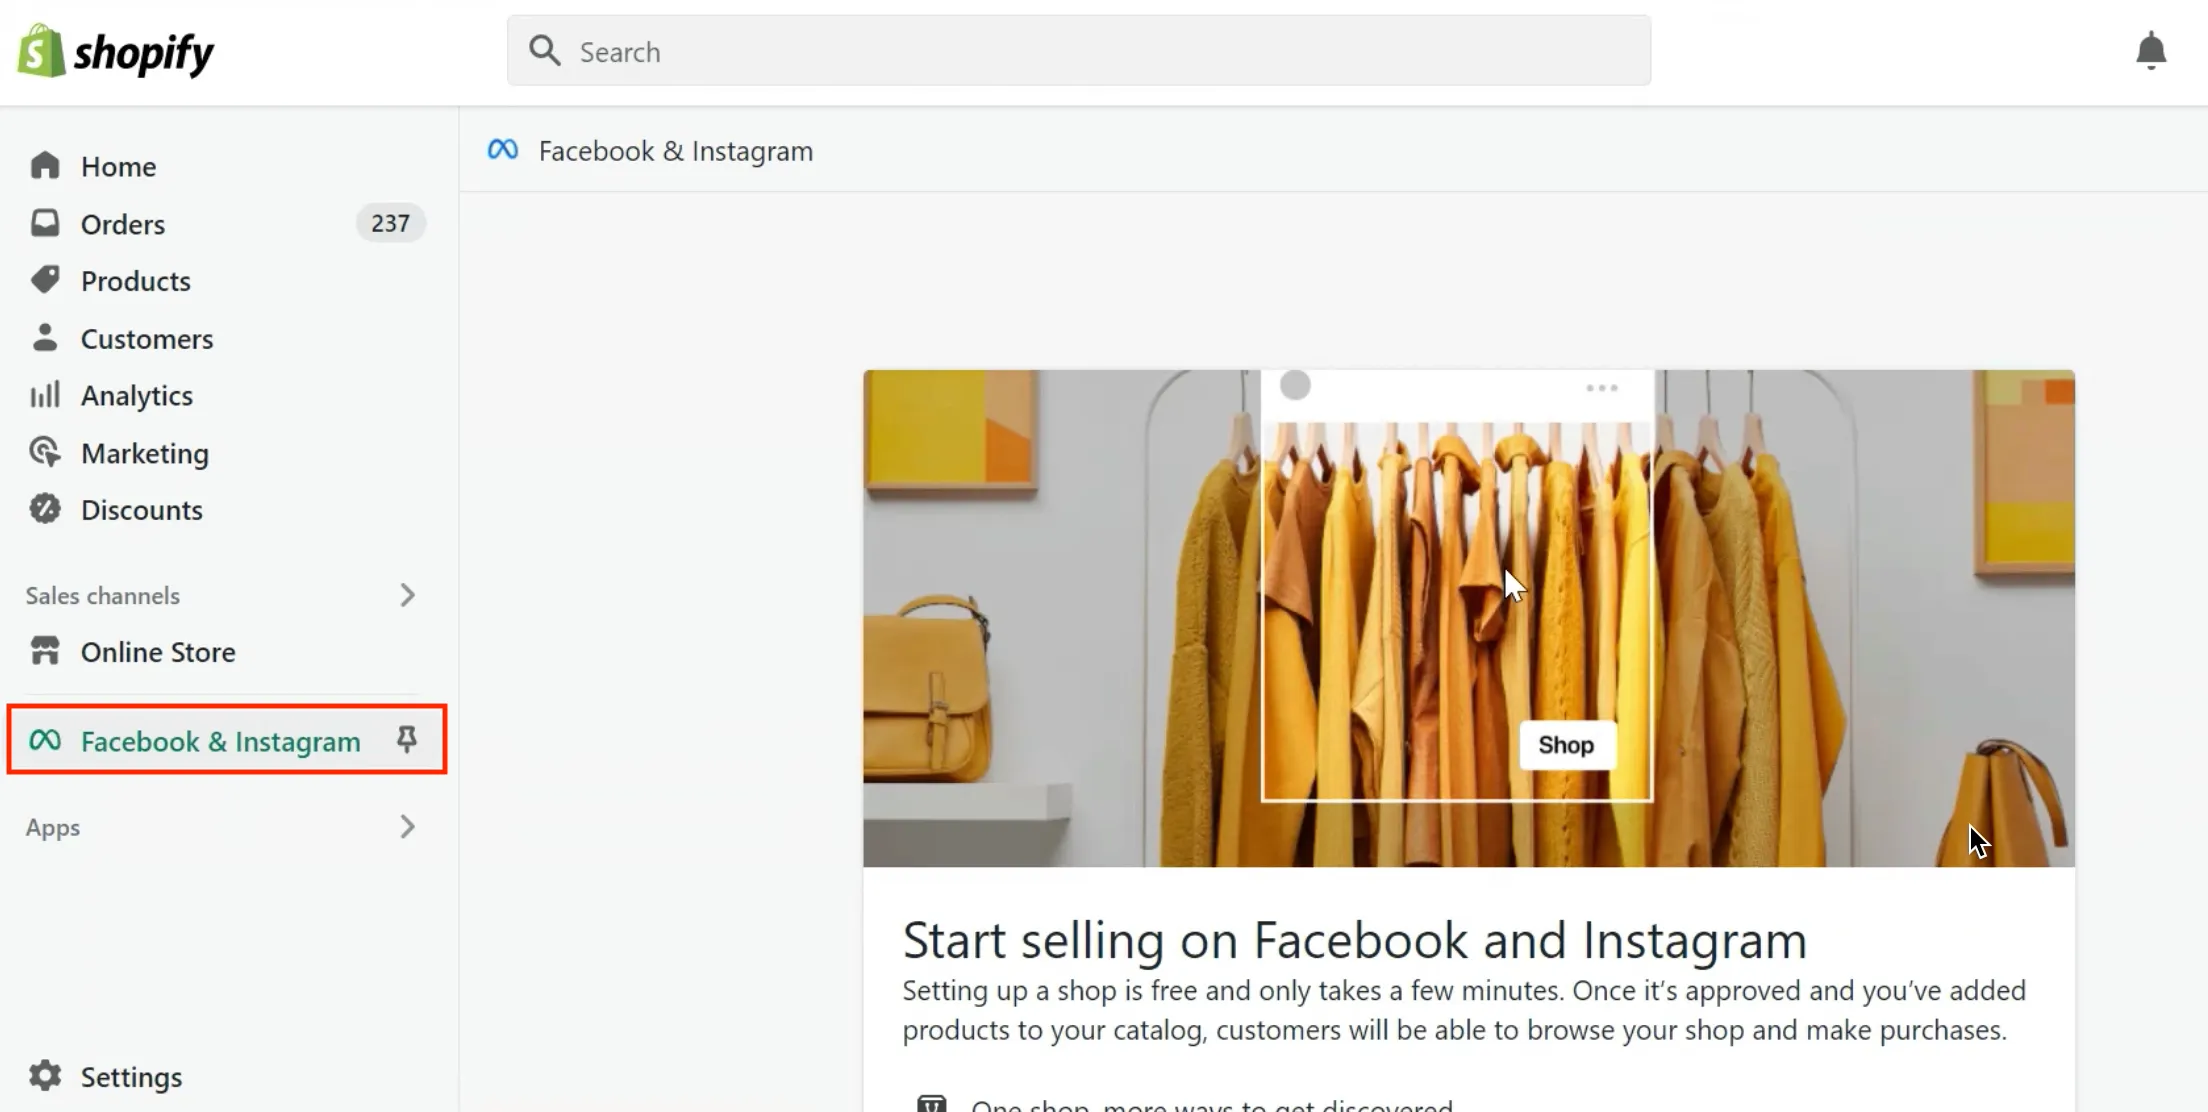Click the Discounts percent badge icon
This screenshot has width=2208, height=1112.
point(45,509)
